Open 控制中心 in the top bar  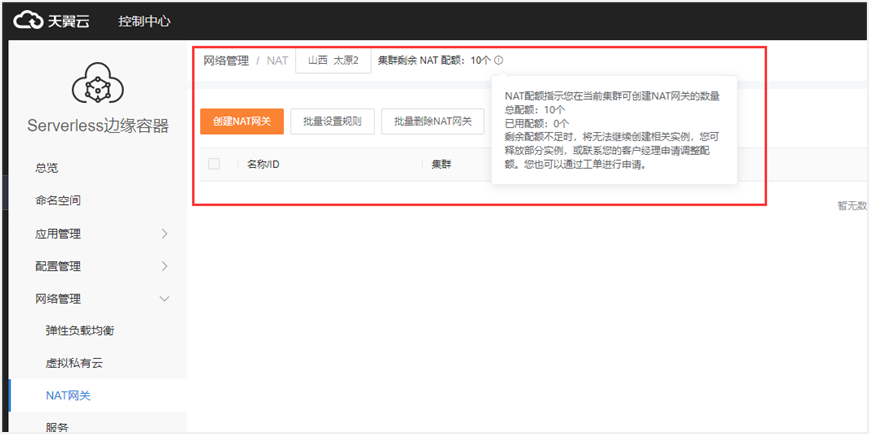(x=144, y=22)
